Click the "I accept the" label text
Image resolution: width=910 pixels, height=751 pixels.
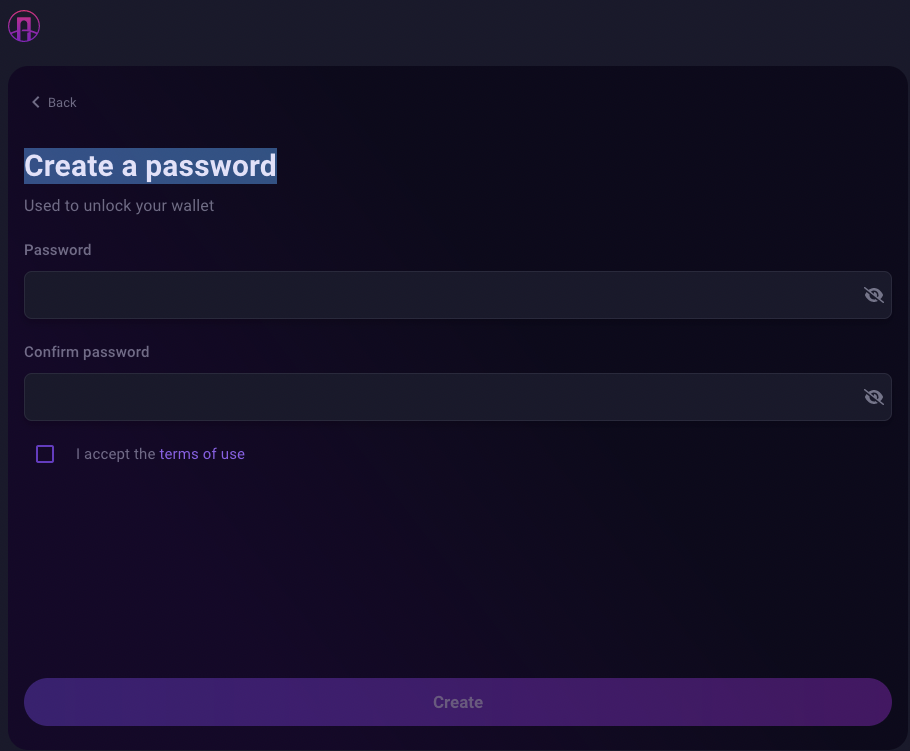(x=115, y=454)
